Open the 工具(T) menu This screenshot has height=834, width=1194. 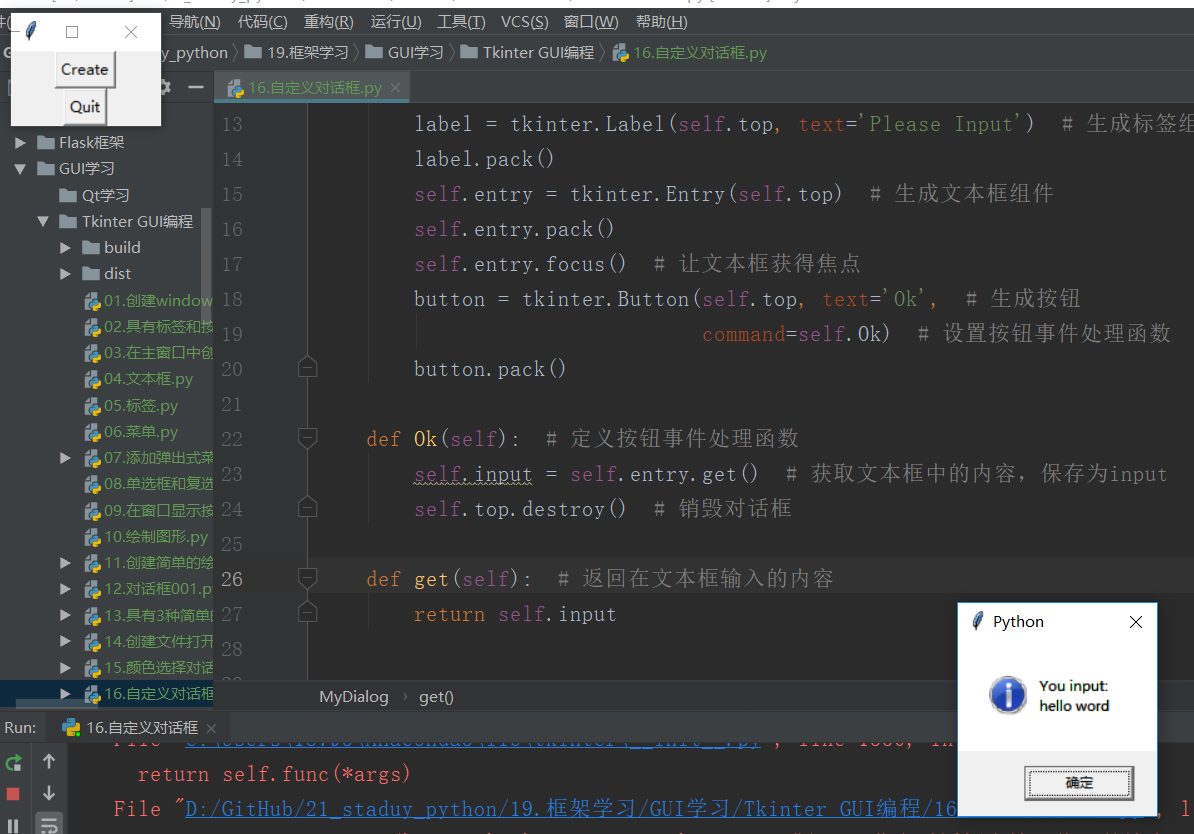(461, 22)
